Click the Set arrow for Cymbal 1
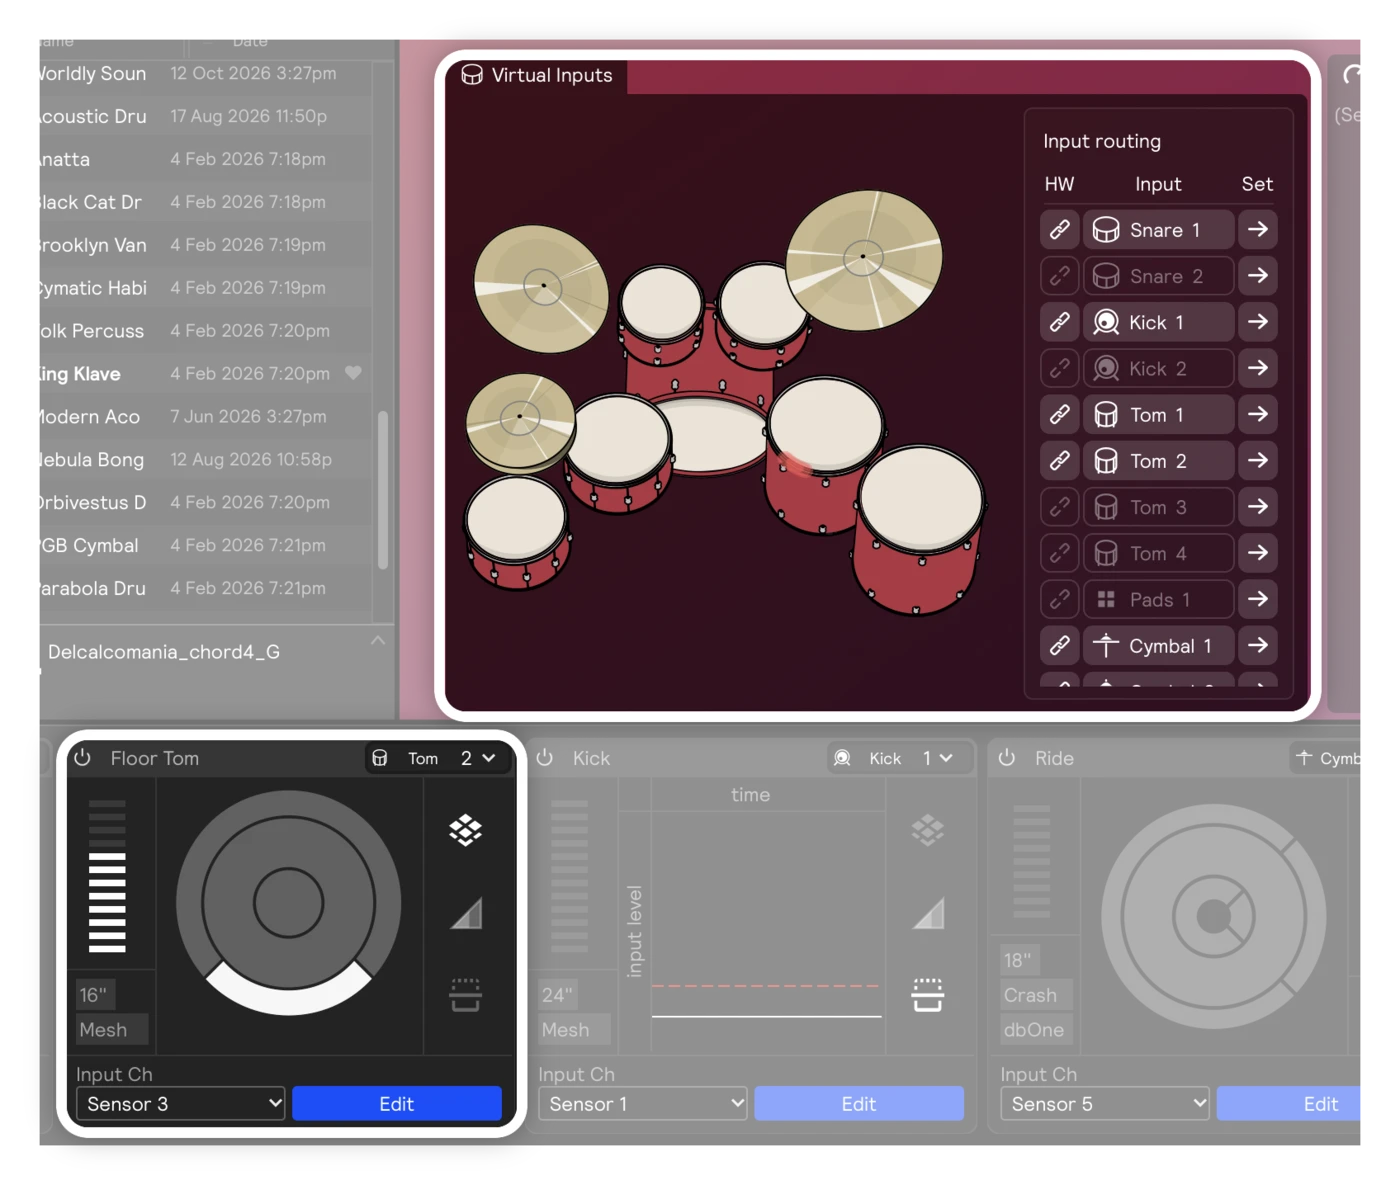The image size is (1400, 1185). pyautogui.click(x=1258, y=646)
